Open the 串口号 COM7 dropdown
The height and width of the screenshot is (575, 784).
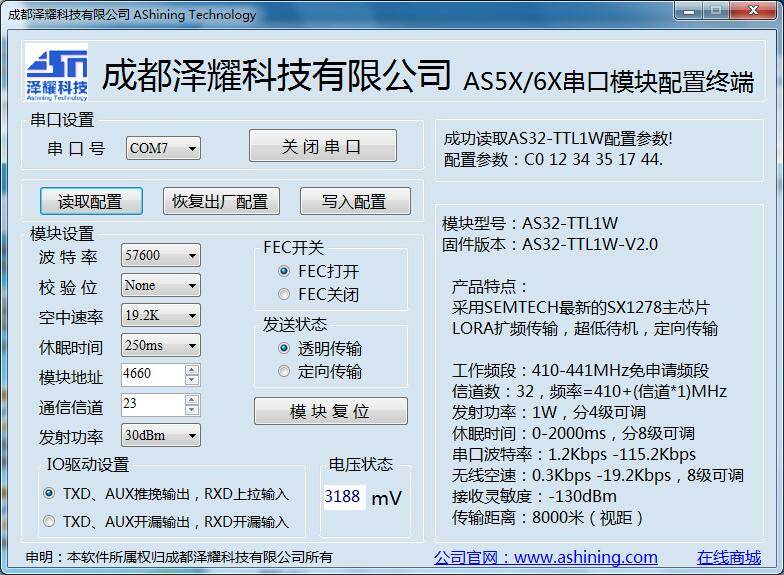tap(163, 148)
